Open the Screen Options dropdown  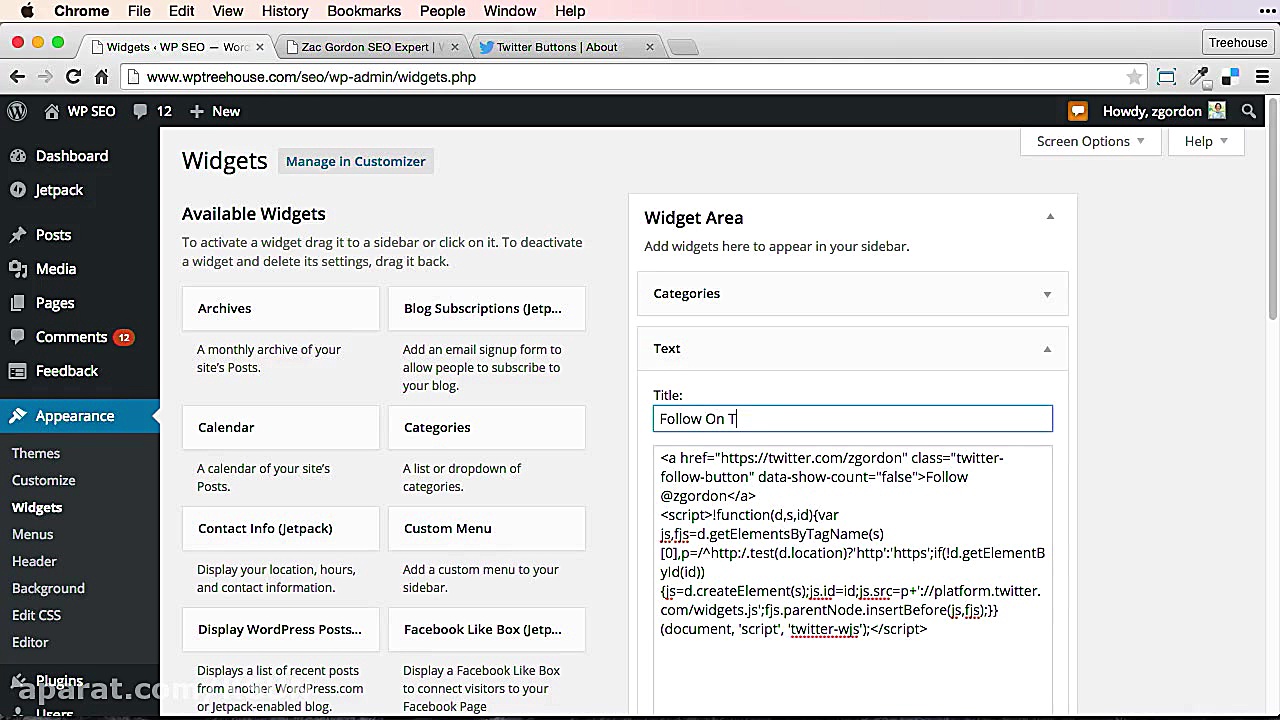(1090, 141)
